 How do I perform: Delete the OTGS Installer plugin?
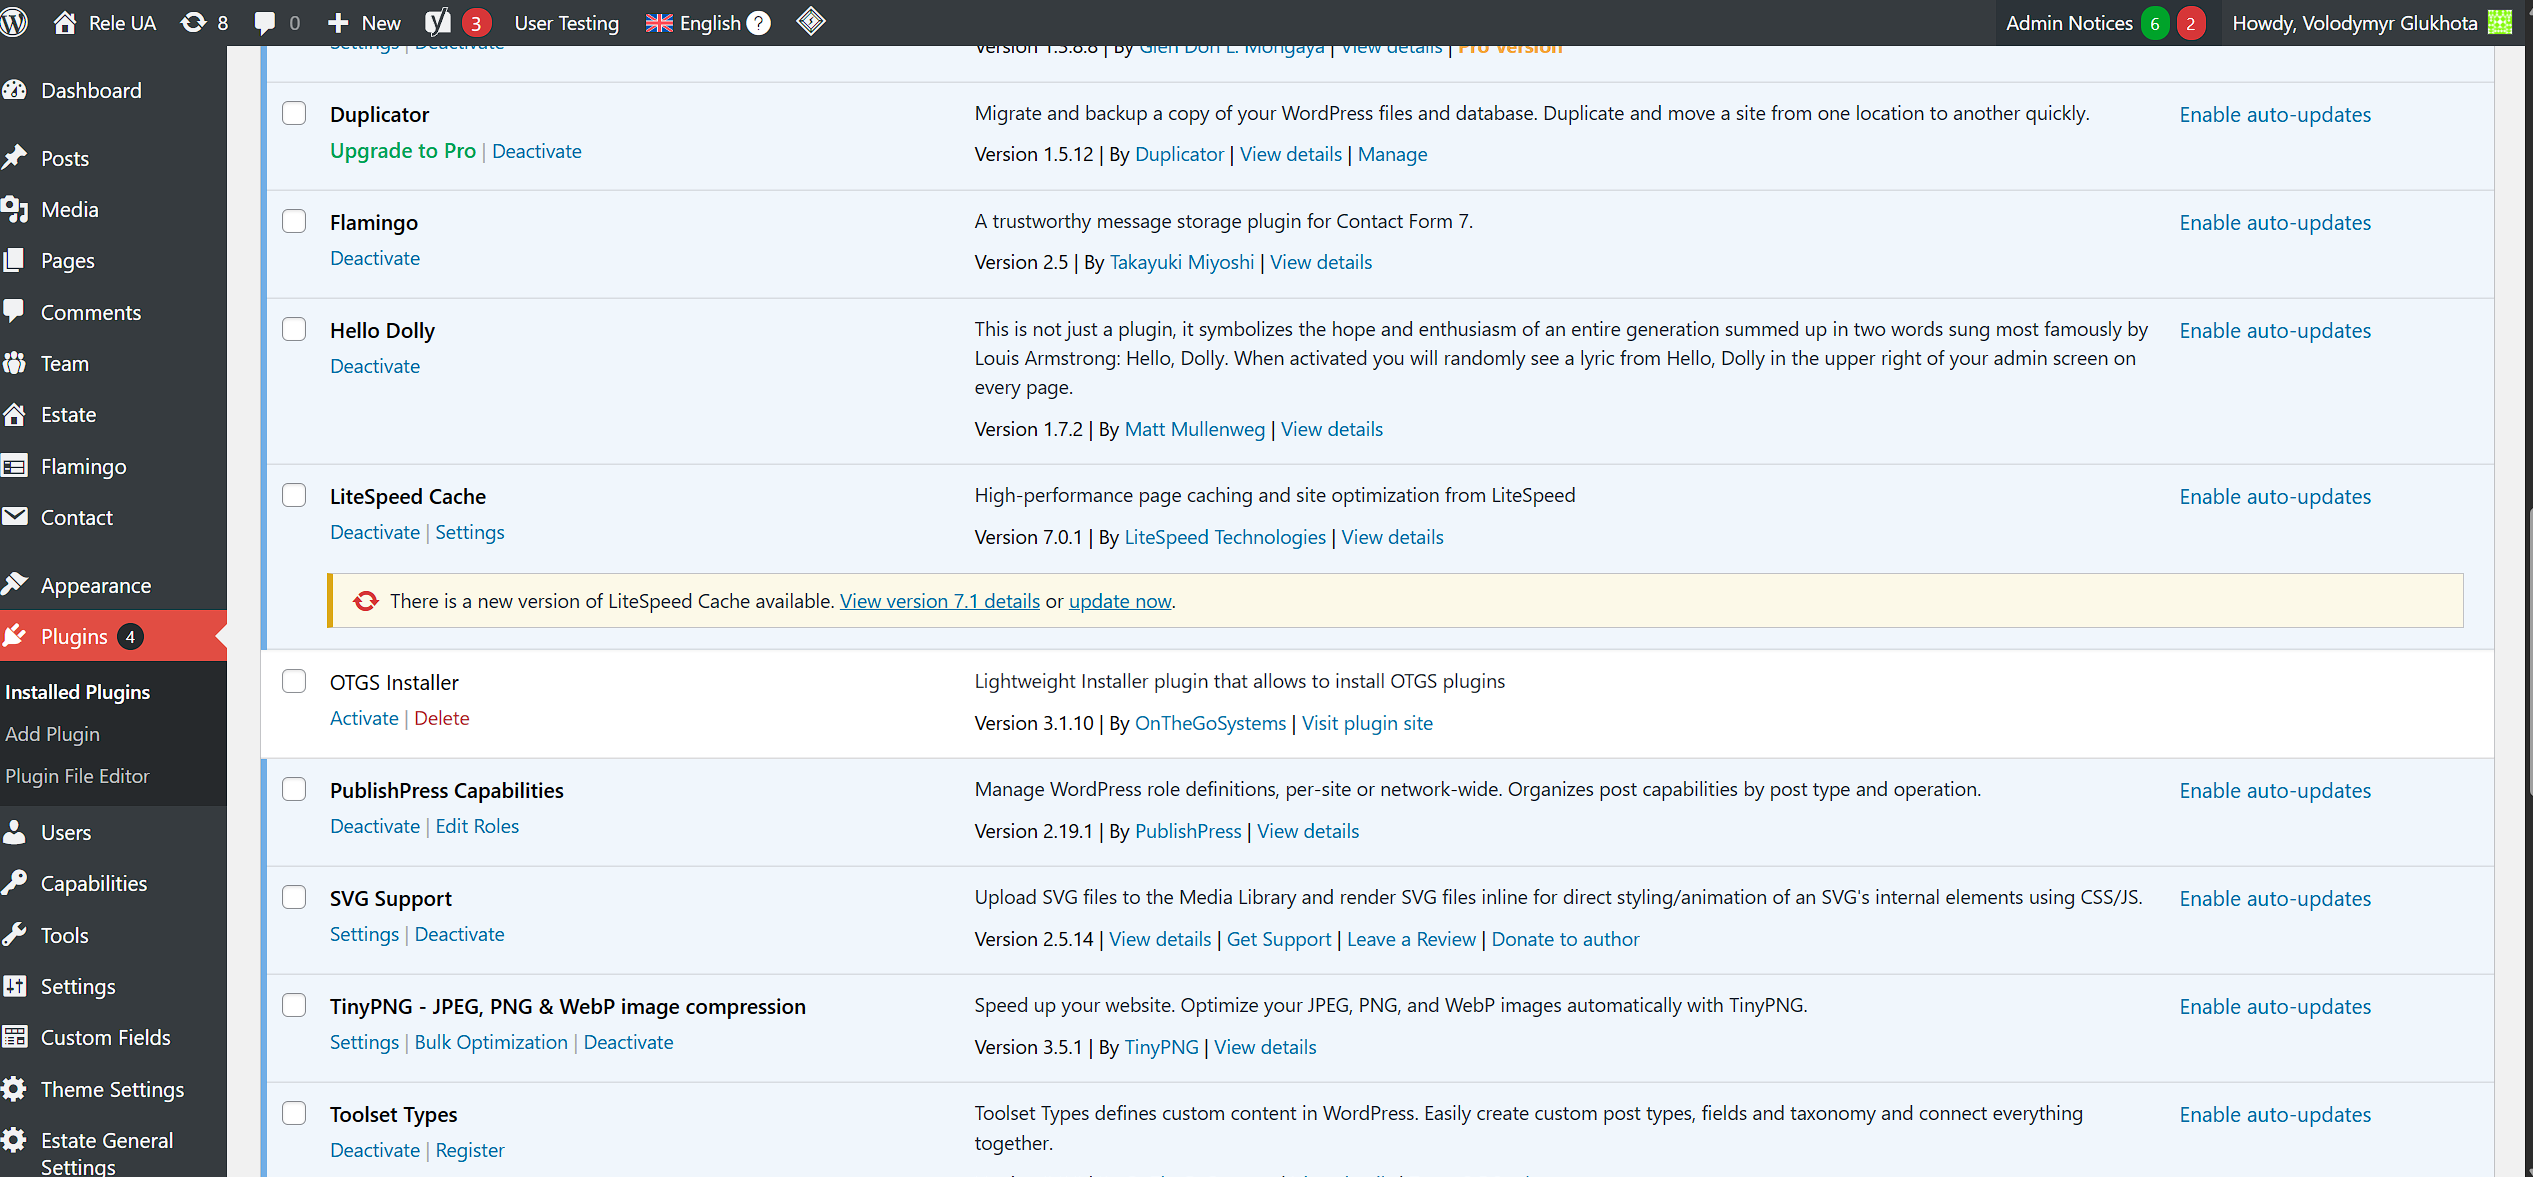point(441,718)
